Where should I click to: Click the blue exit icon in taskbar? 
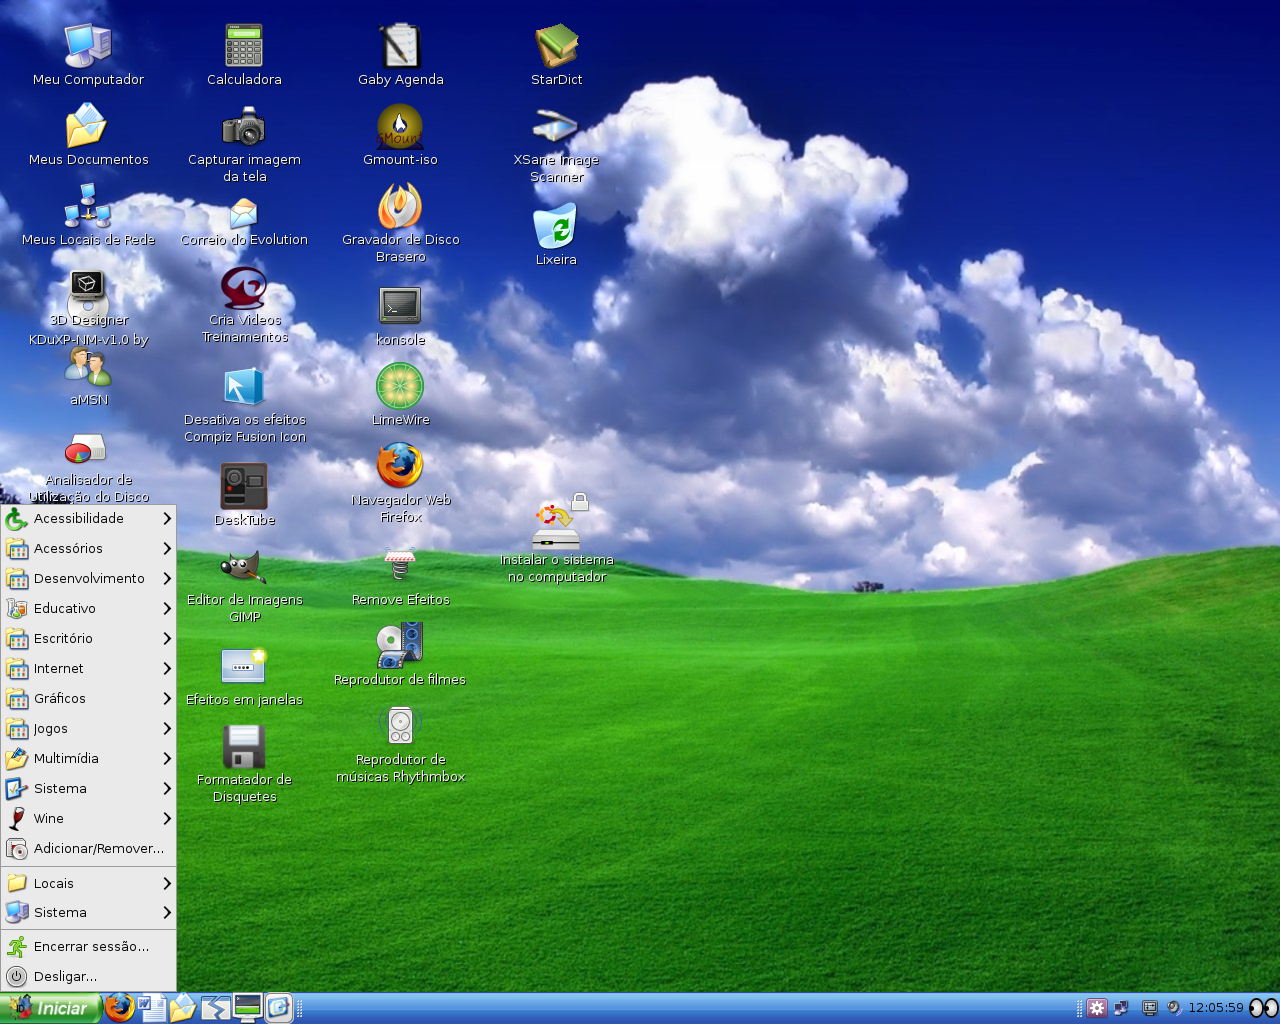[x=279, y=1008]
